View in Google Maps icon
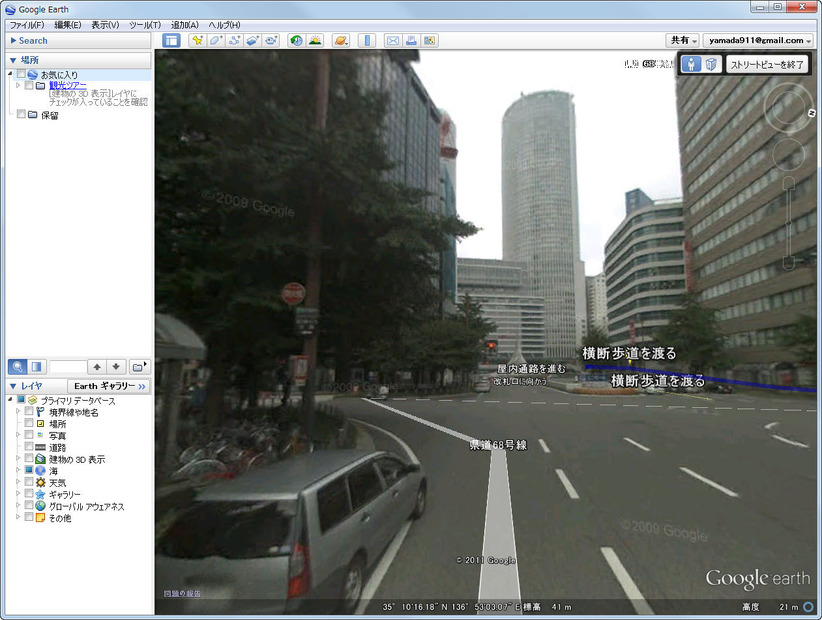 click(429, 40)
